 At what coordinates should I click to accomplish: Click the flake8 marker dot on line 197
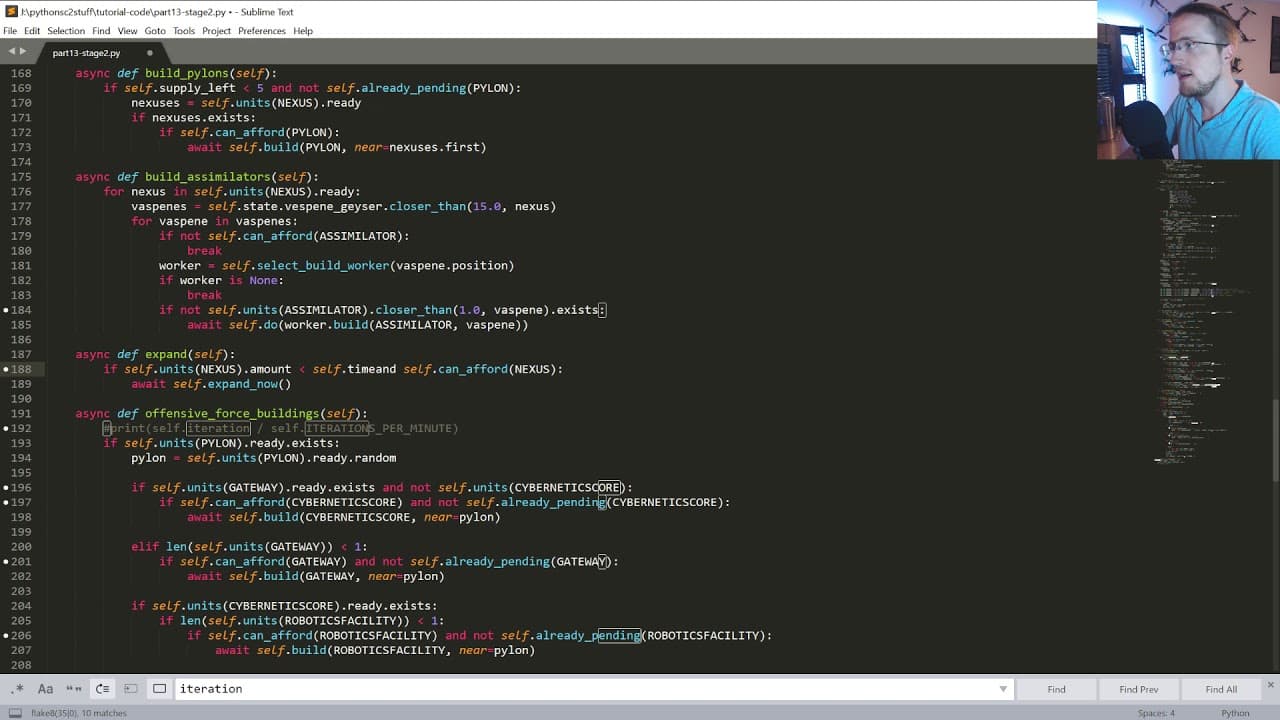5,502
